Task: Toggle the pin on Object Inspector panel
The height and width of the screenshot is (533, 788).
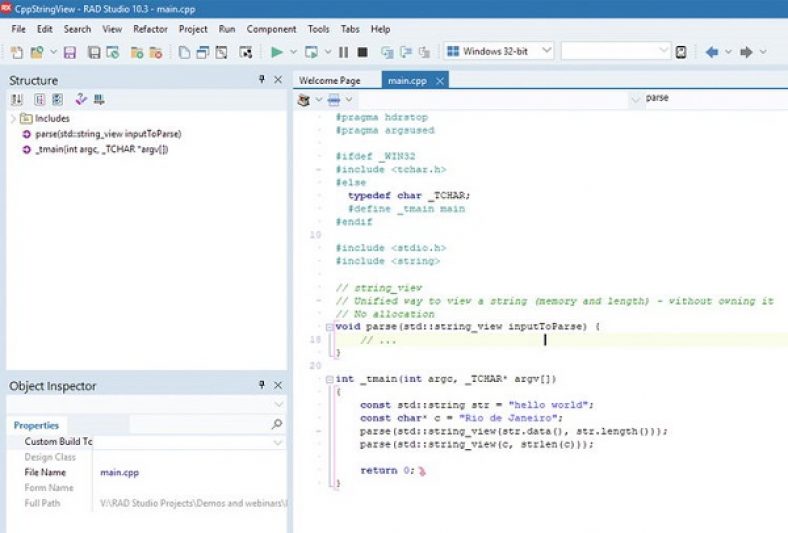Action: (262, 385)
